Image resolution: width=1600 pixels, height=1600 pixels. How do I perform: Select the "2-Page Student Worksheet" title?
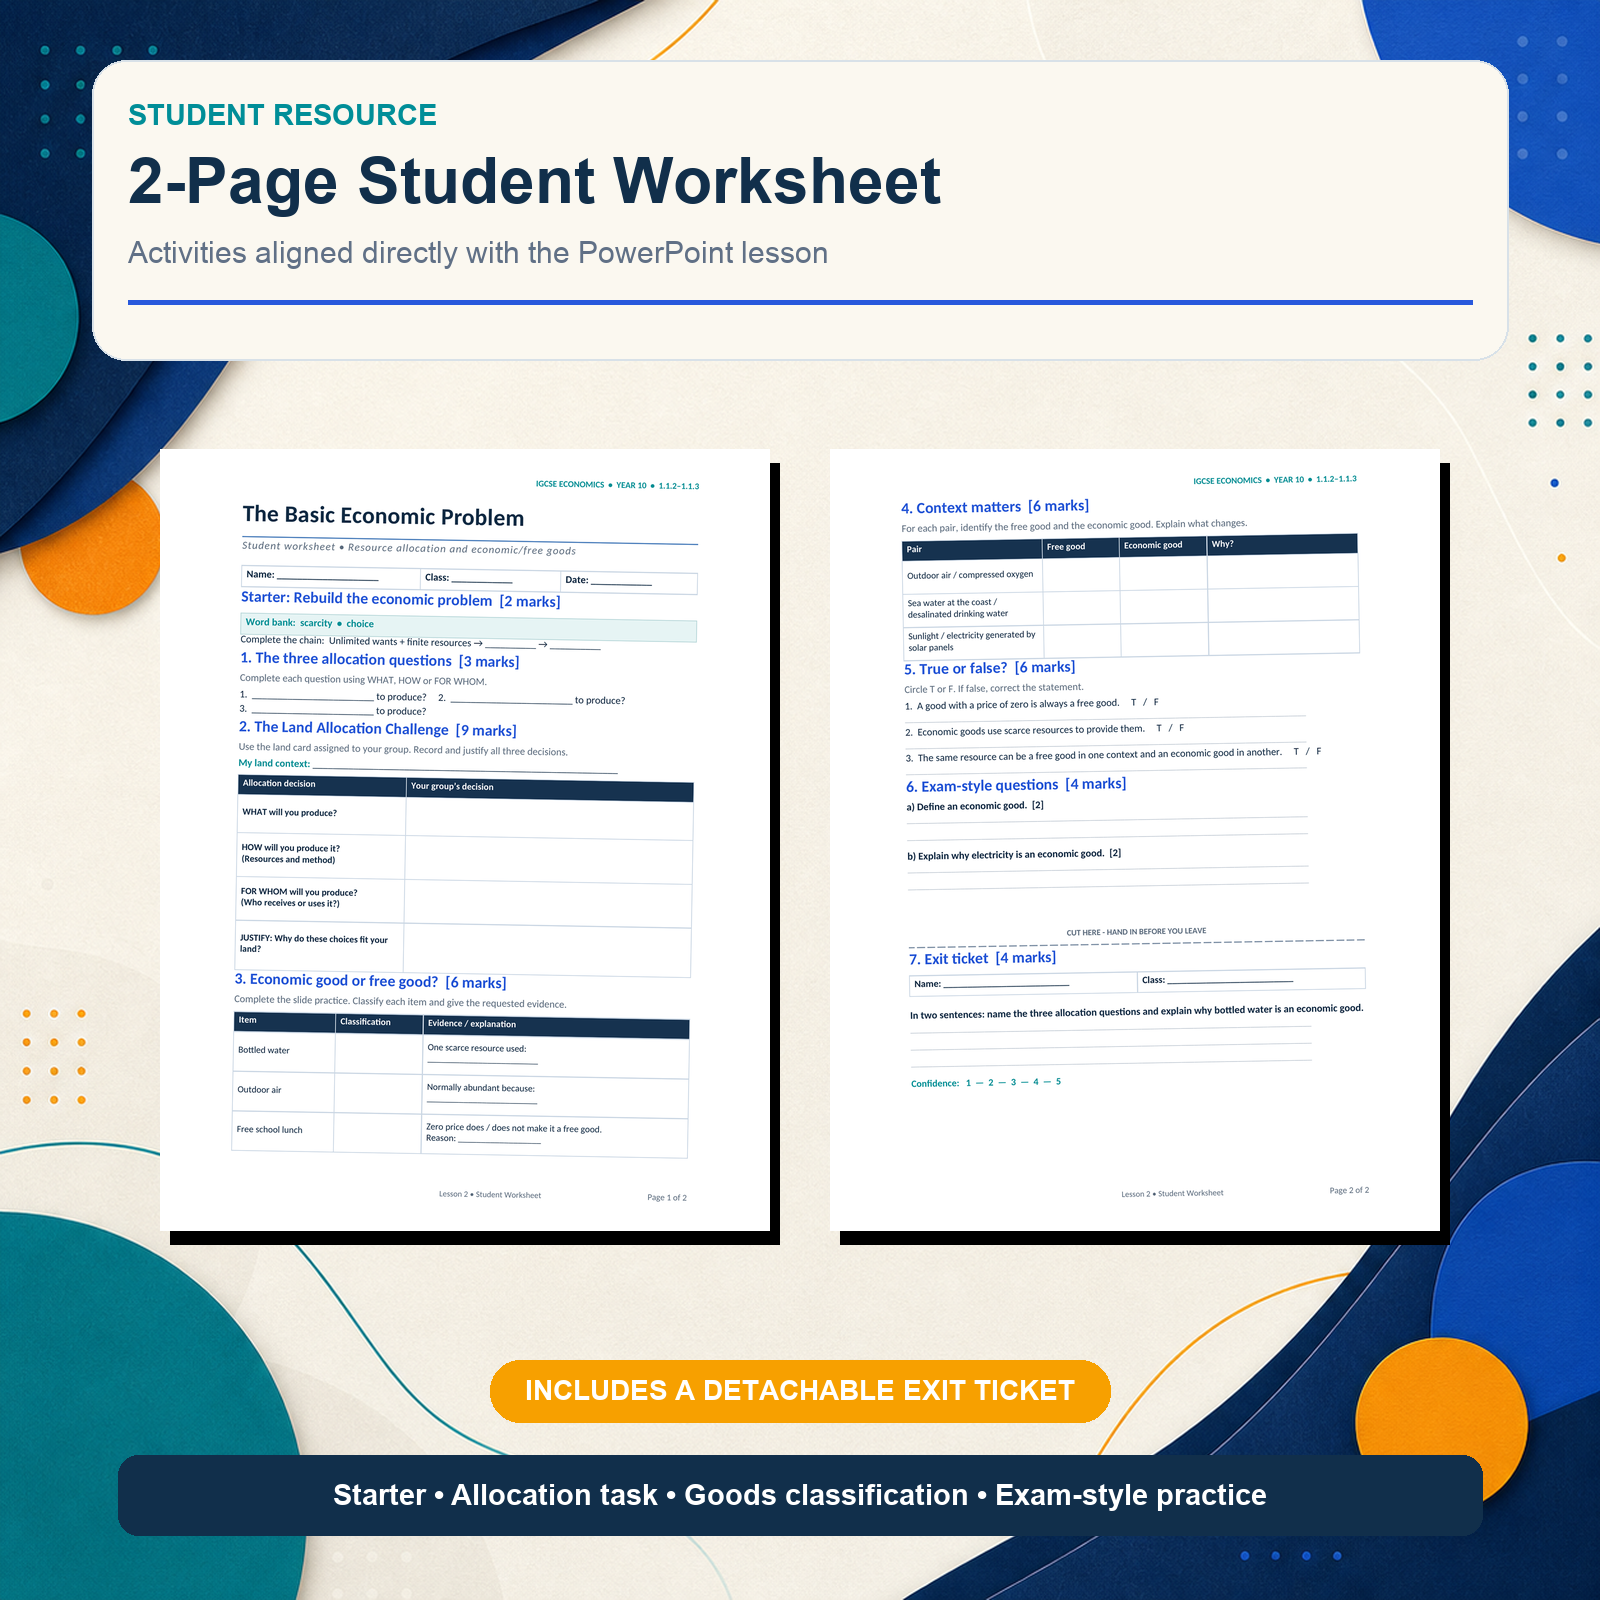coord(534,181)
